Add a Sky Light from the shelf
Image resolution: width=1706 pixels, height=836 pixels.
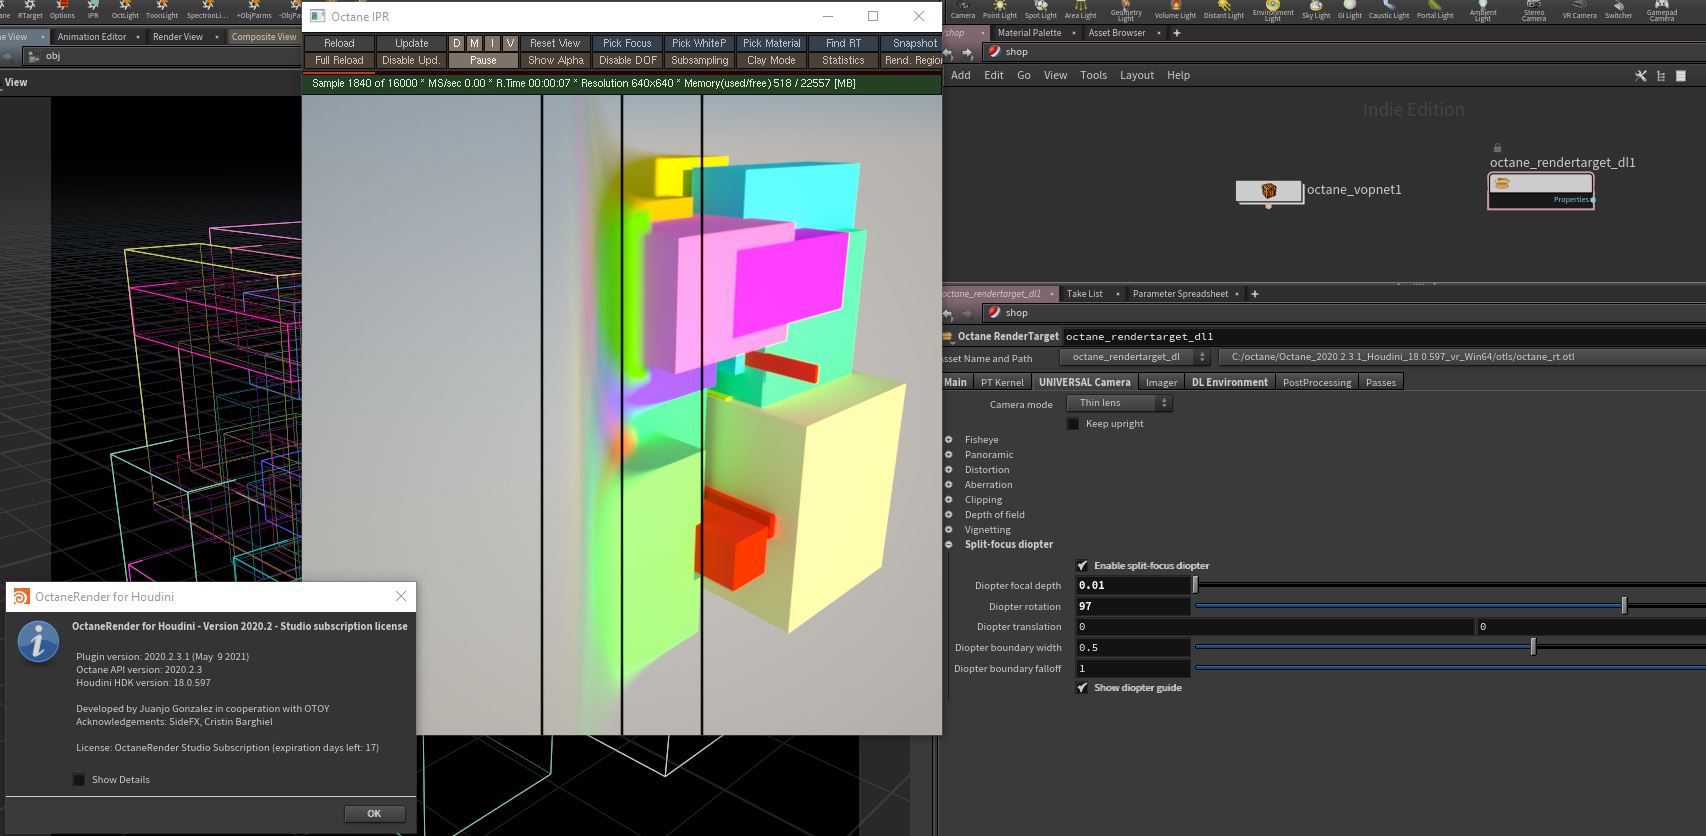[1316, 10]
